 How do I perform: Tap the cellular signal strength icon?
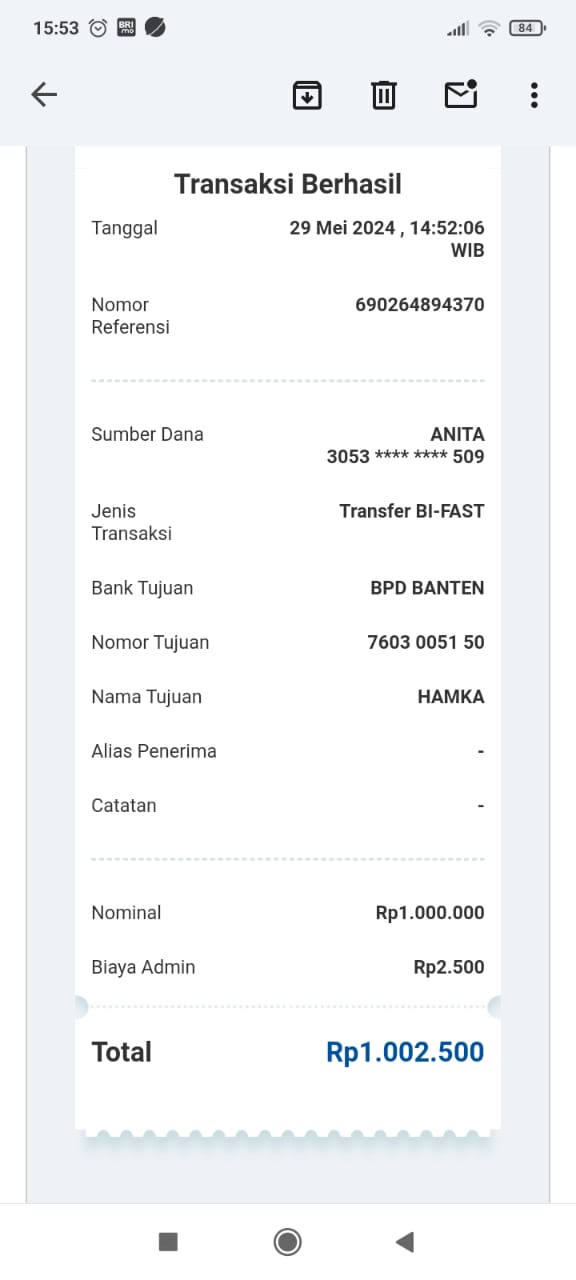point(456,28)
